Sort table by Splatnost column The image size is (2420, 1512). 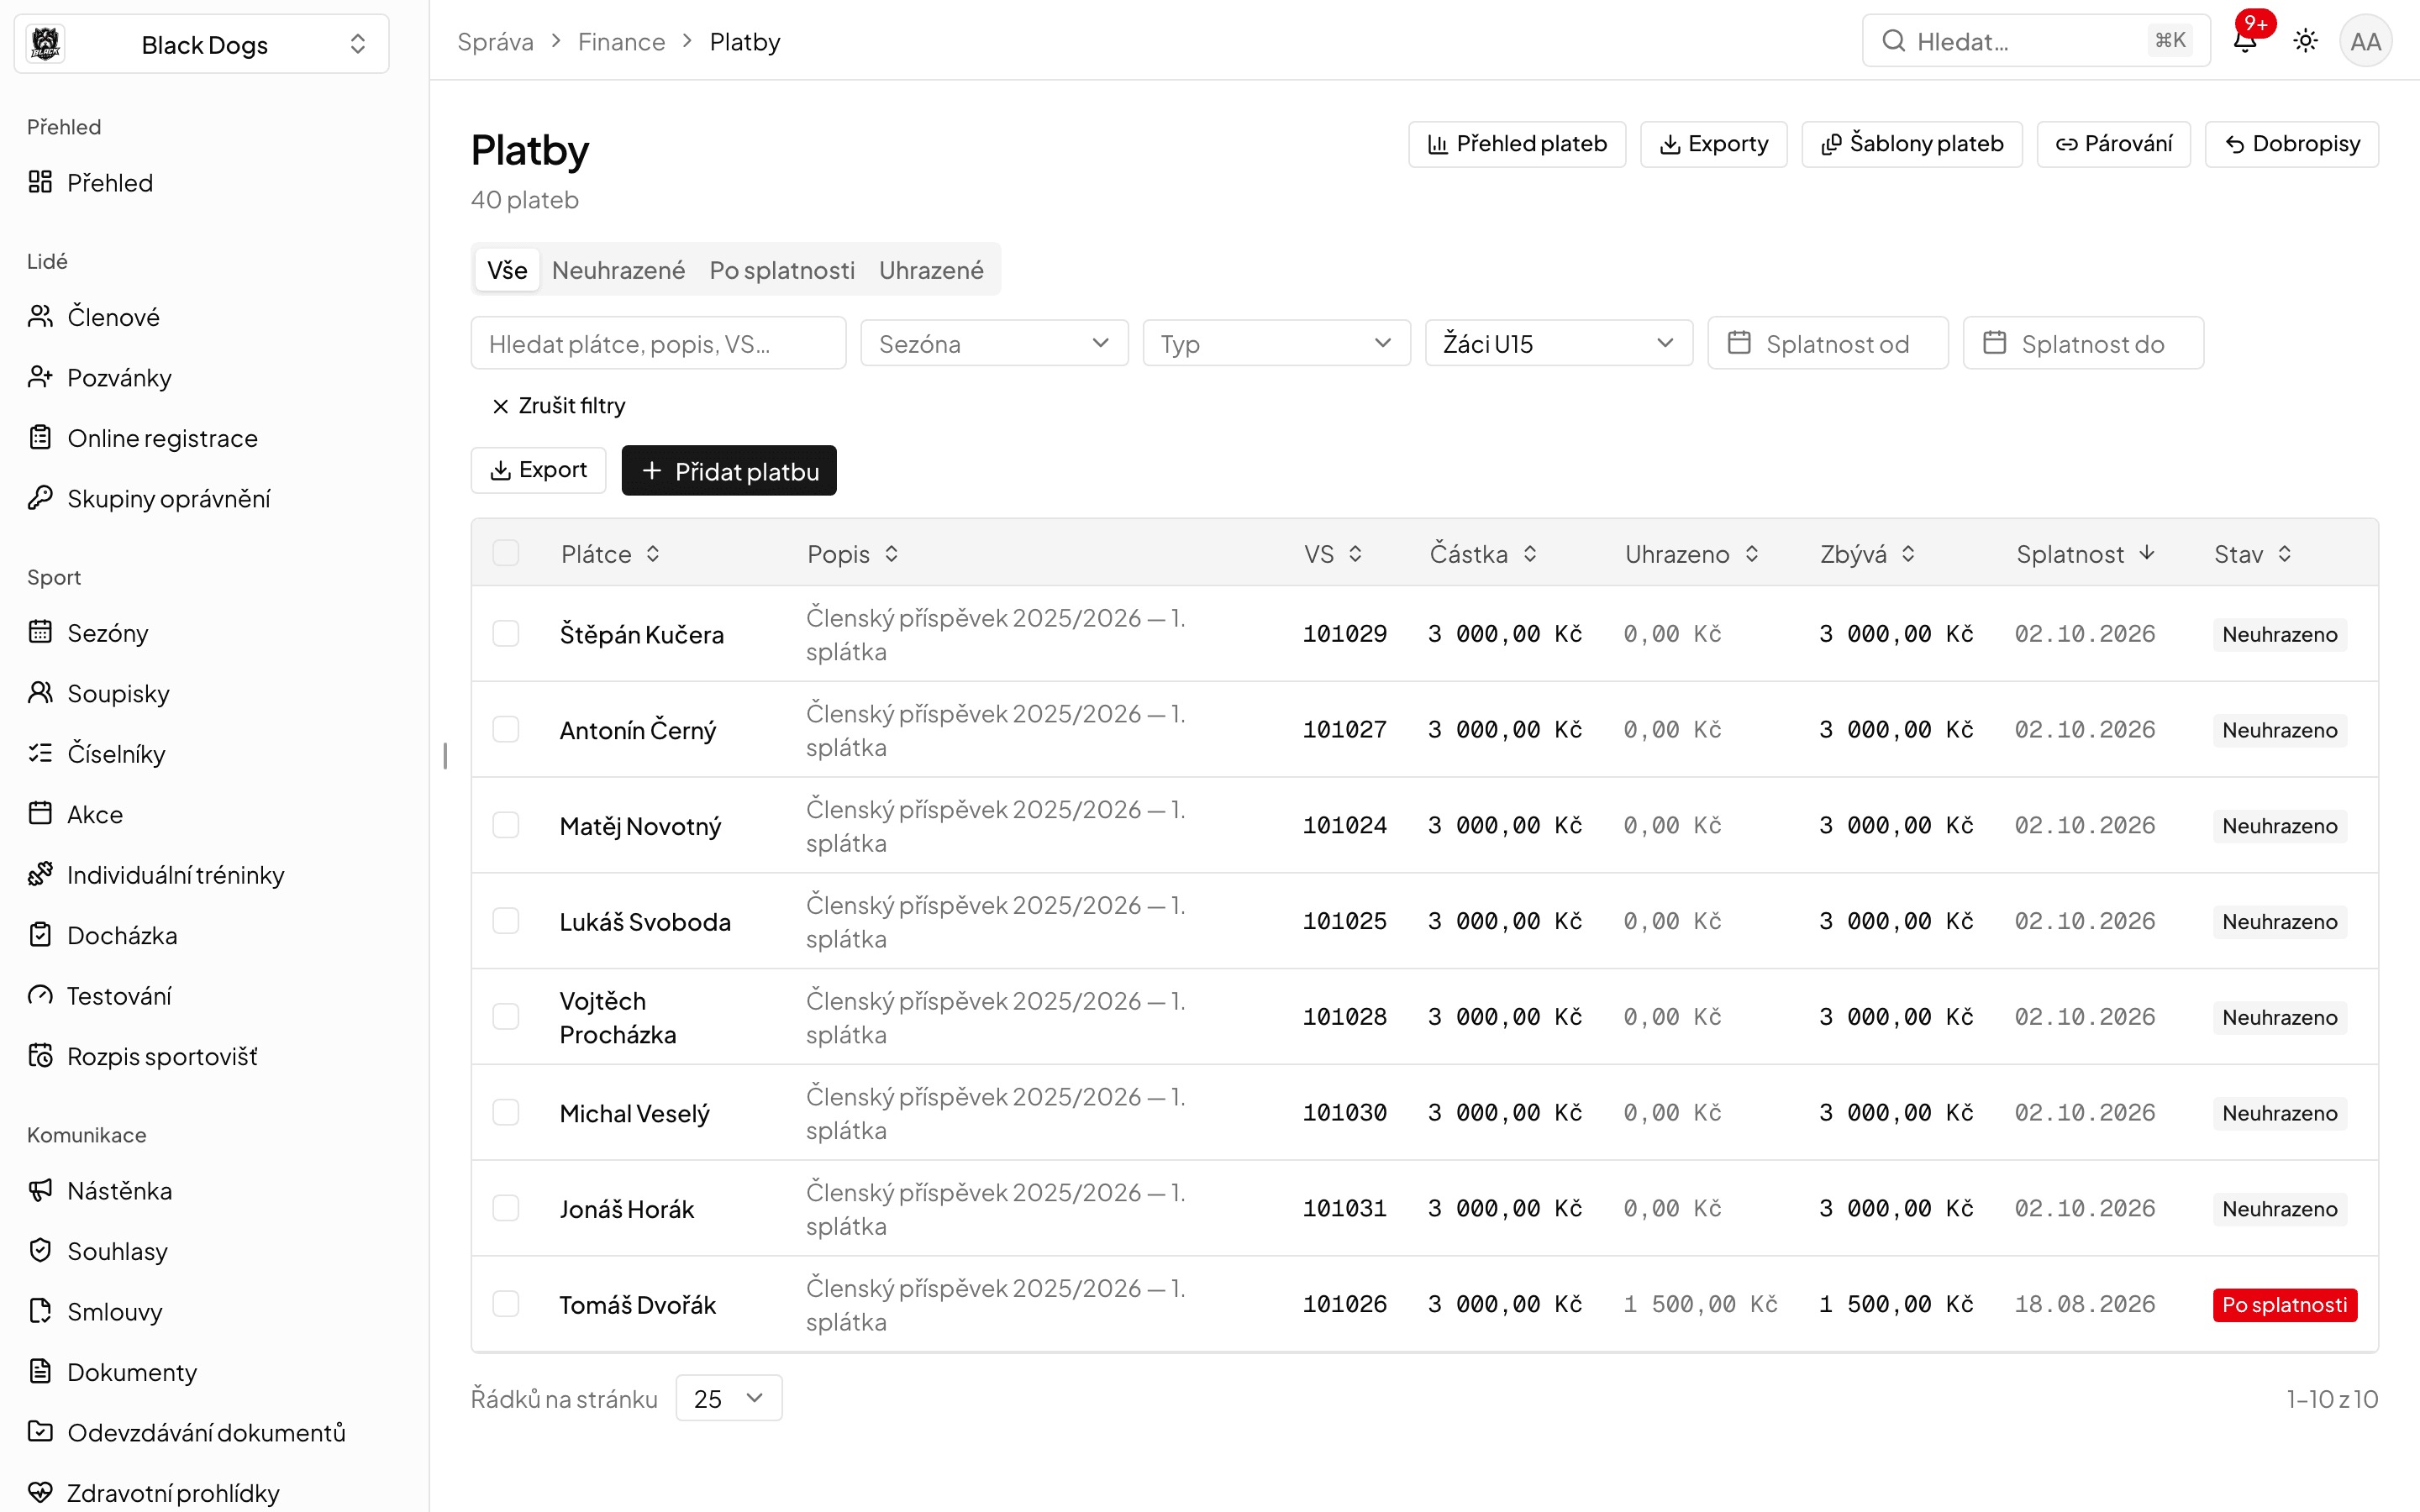[x=2085, y=553]
